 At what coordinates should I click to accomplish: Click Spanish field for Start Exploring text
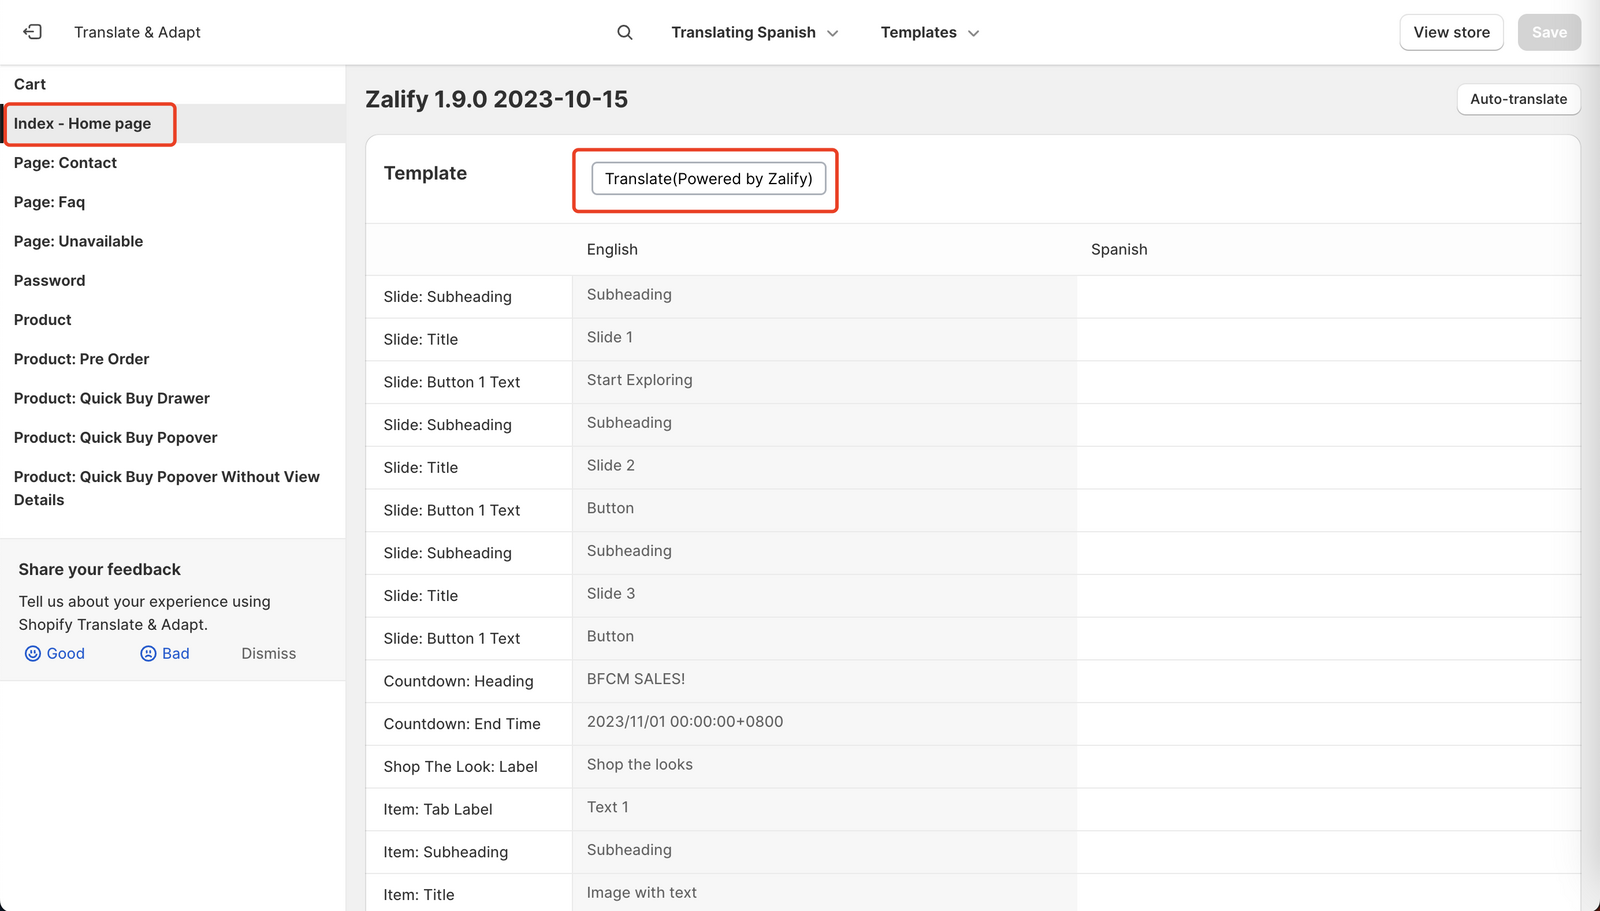(1327, 382)
